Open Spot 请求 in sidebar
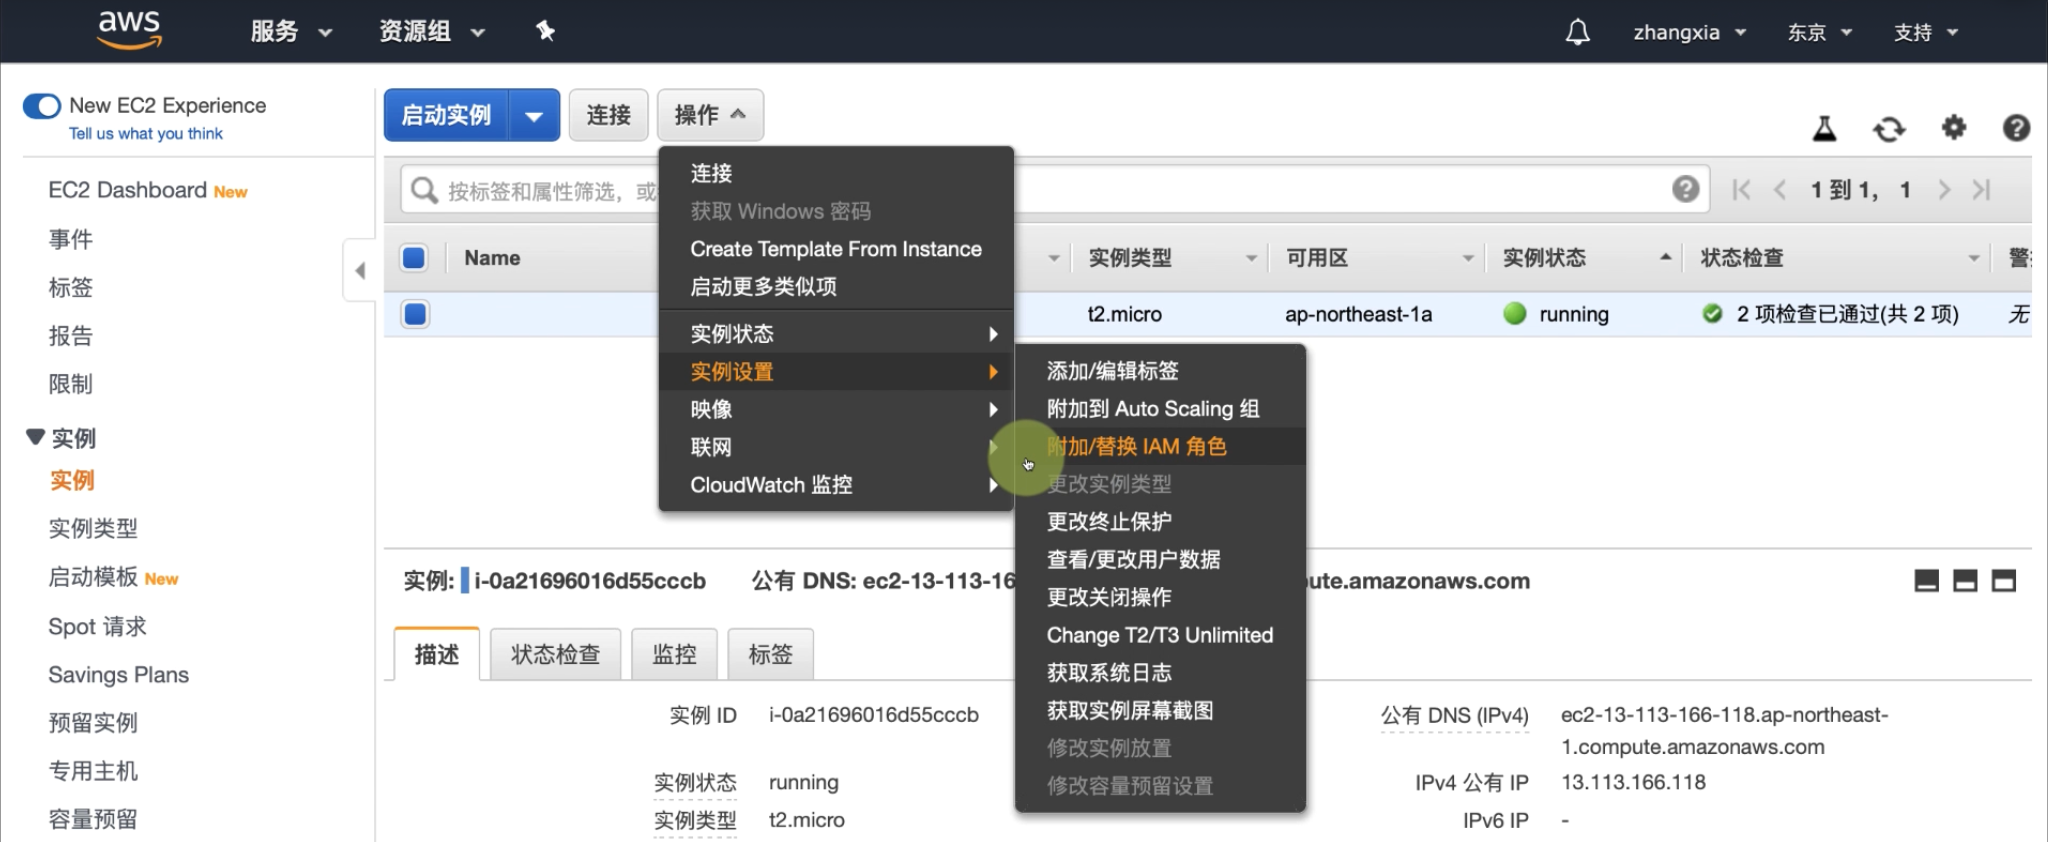The width and height of the screenshot is (2048, 842). click(x=97, y=626)
